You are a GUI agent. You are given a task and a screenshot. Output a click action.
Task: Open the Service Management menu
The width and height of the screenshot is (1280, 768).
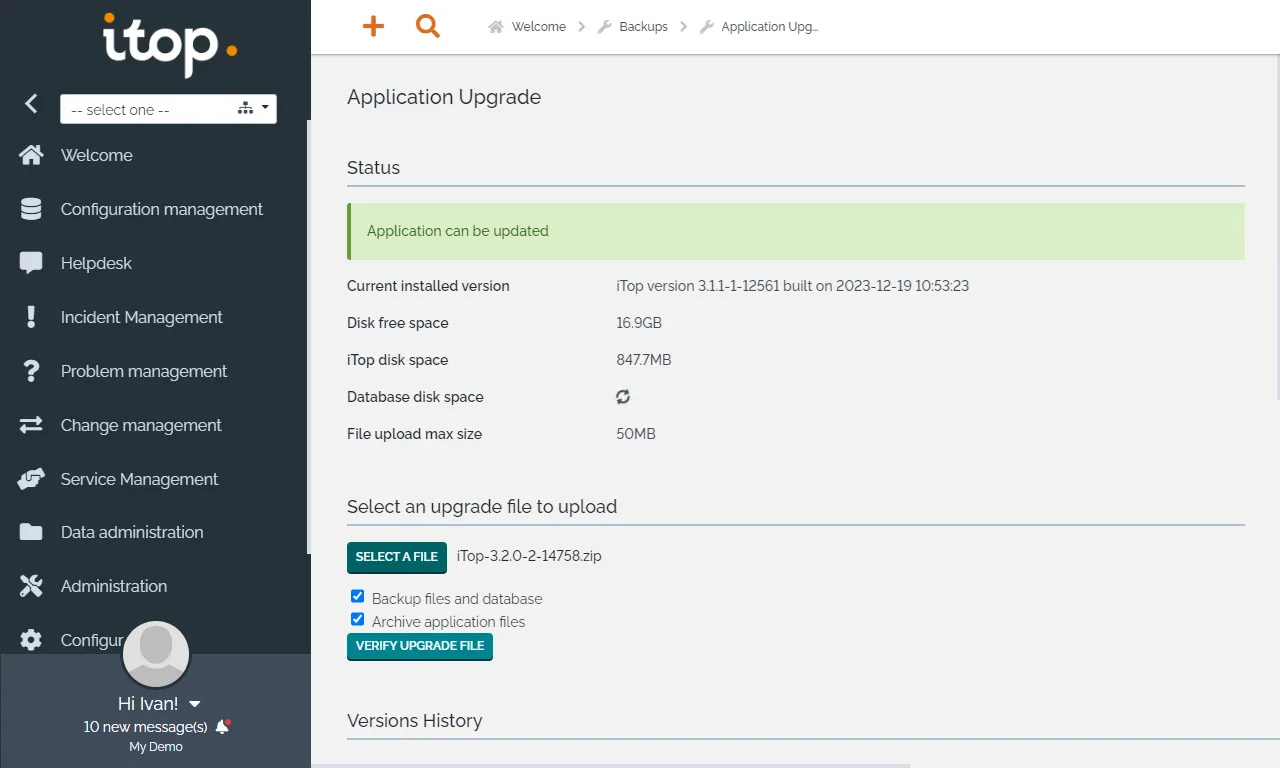139,479
